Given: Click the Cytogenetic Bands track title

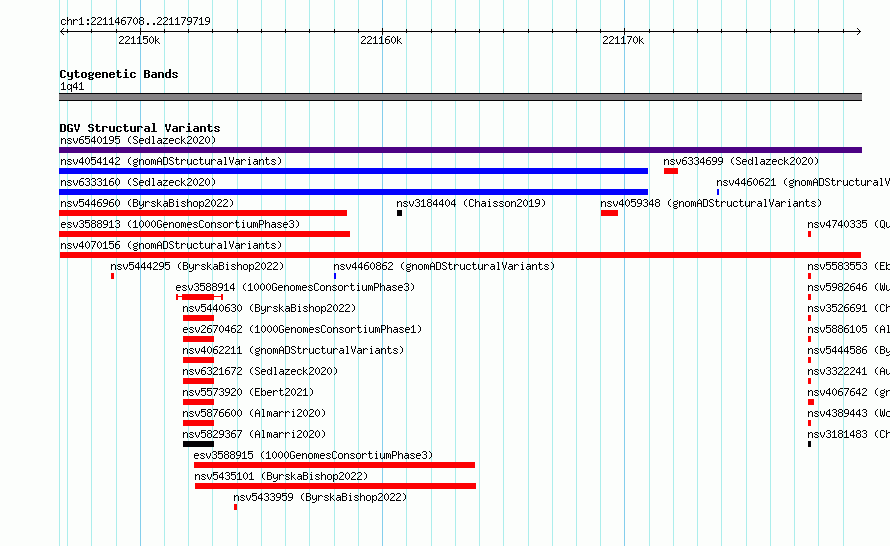Looking at the screenshot, I should pyautogui.click(x=119, y=74).
